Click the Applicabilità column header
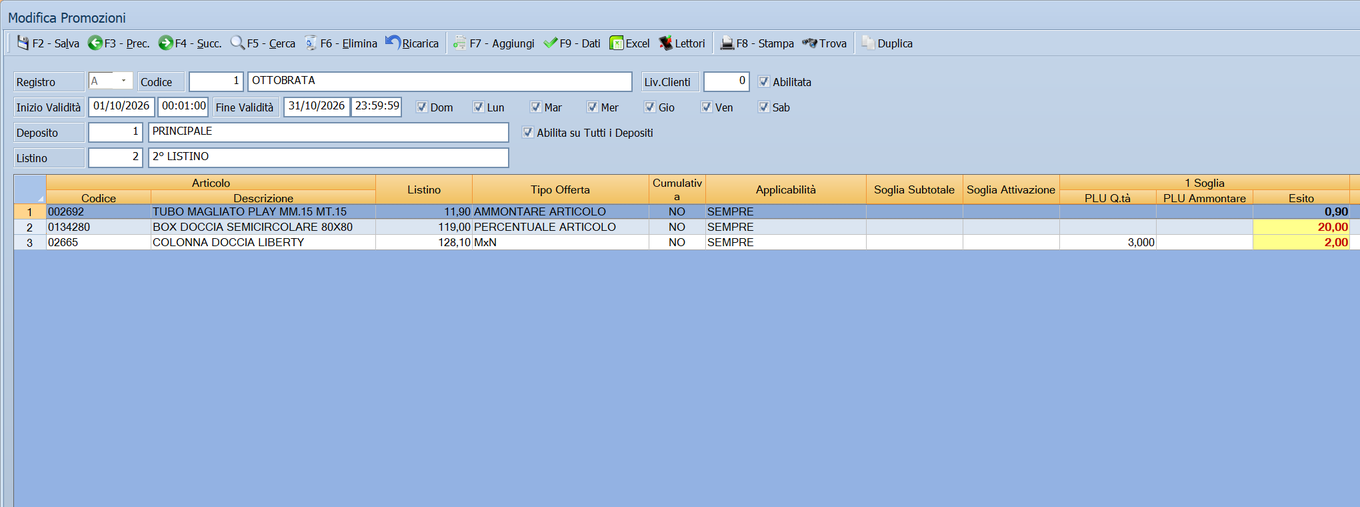Screen dimensions: 1360x507 tap(786, 190)
